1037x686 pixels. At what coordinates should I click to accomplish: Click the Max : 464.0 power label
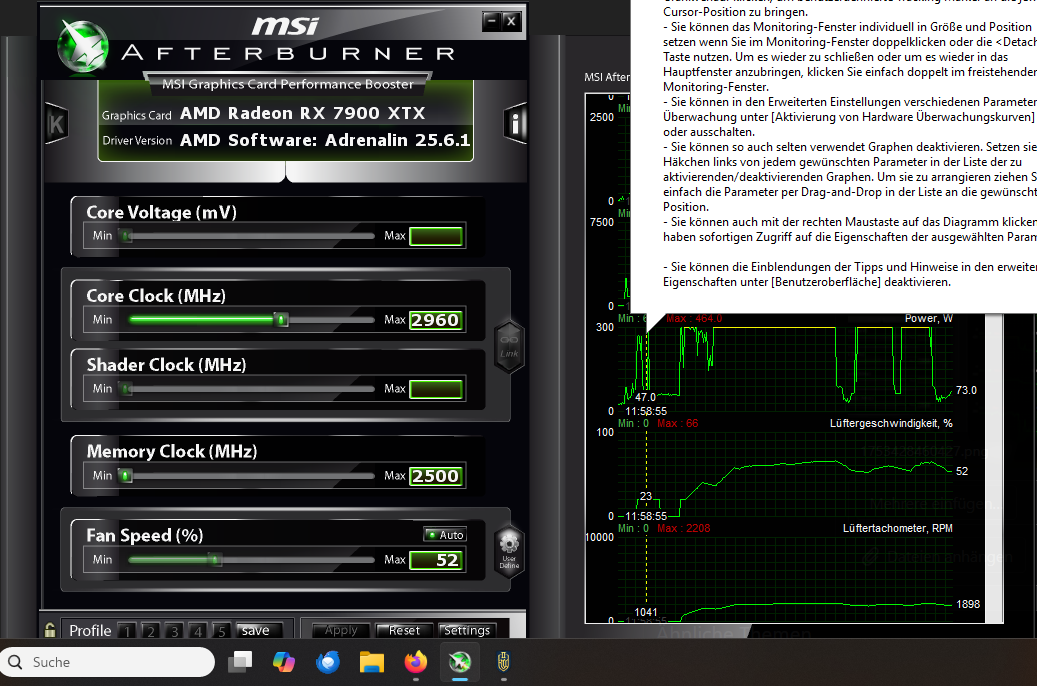[x=694, y=318]
